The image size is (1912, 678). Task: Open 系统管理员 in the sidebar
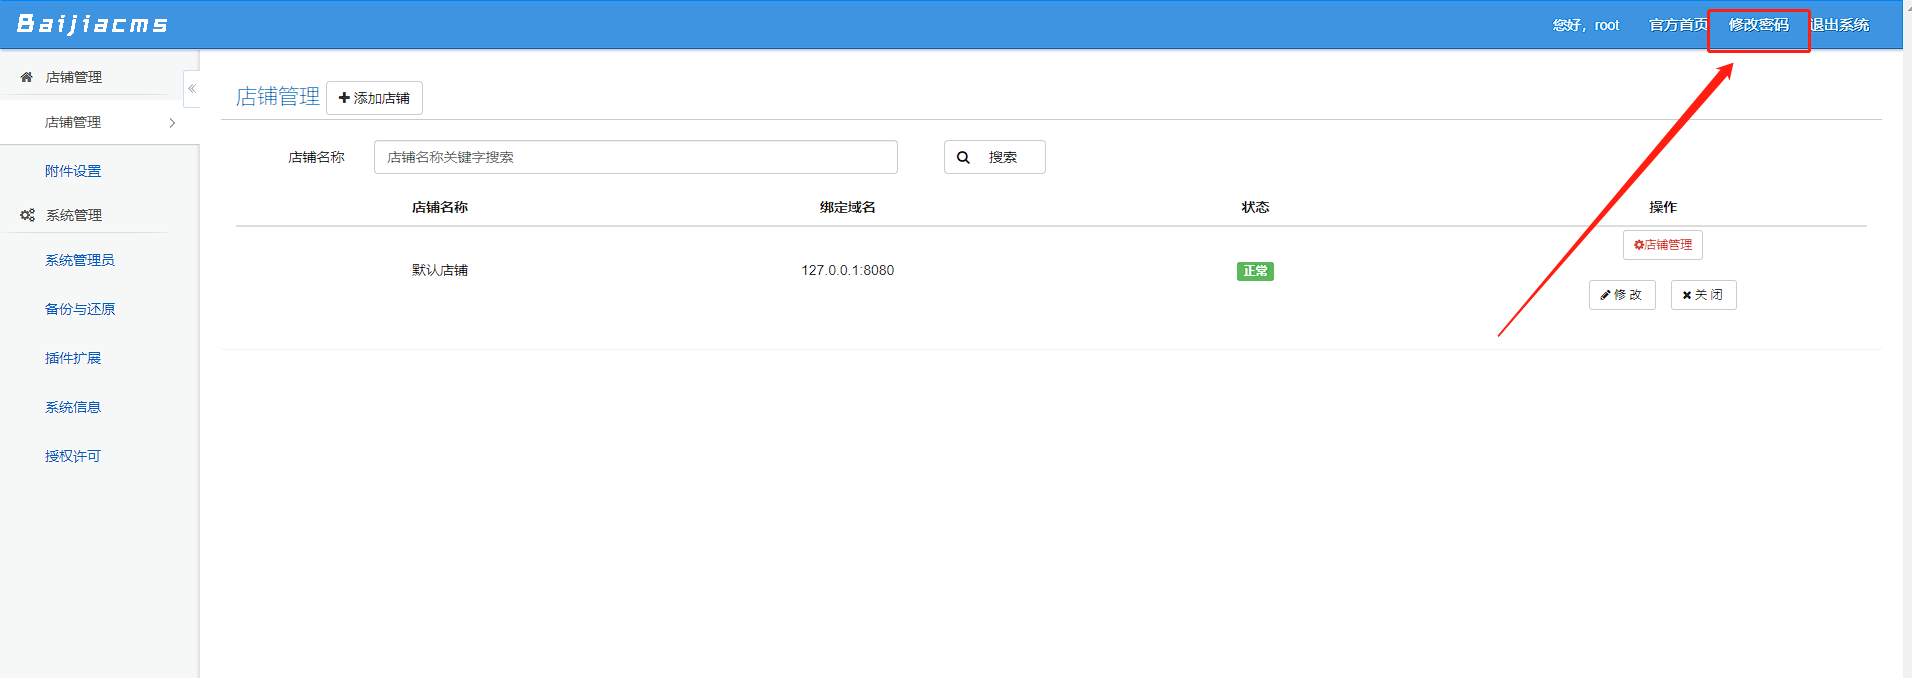click(x=80, y=260)
